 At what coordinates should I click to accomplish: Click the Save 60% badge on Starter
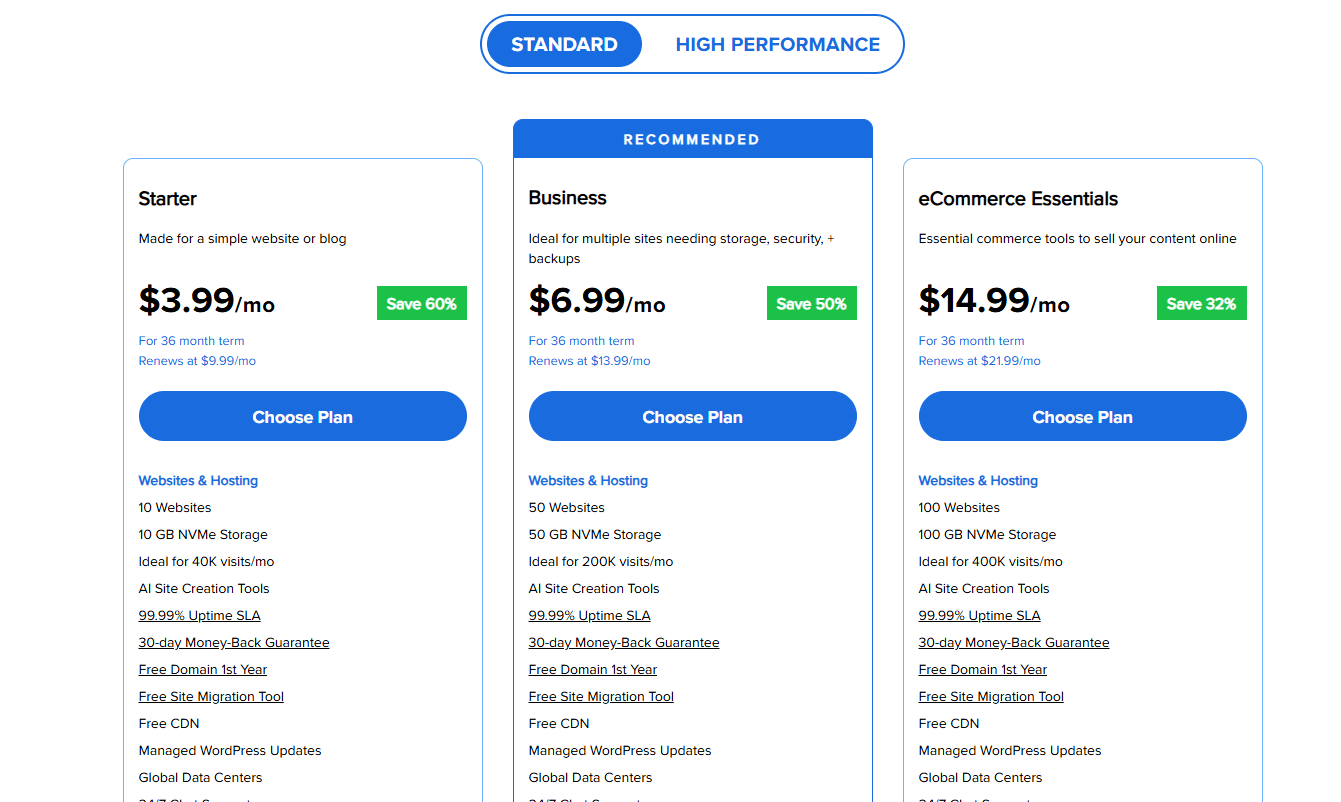click(x=421, y=302)
